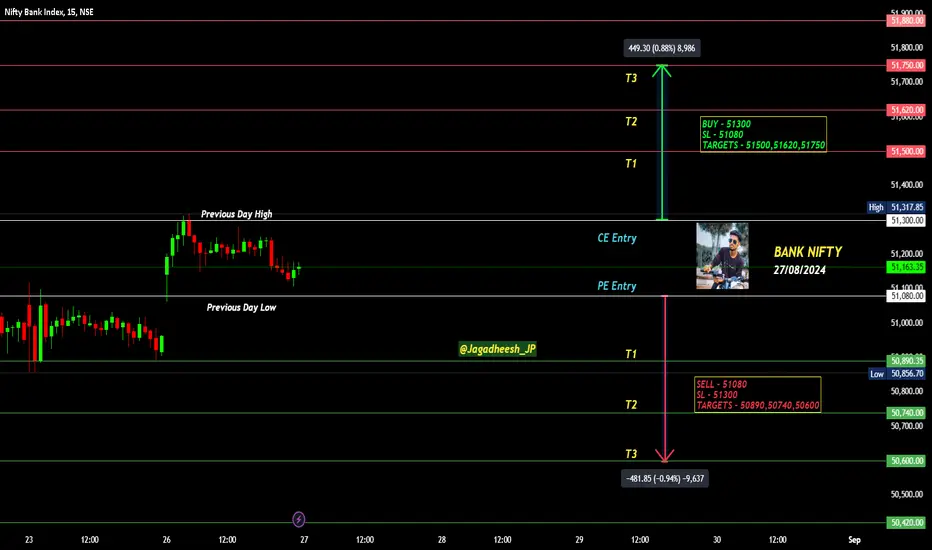Image resolution: width=932 pixels, height=550 pixels.
Task: Select the 51,750.00 red price label
Action: pos(906,65)
